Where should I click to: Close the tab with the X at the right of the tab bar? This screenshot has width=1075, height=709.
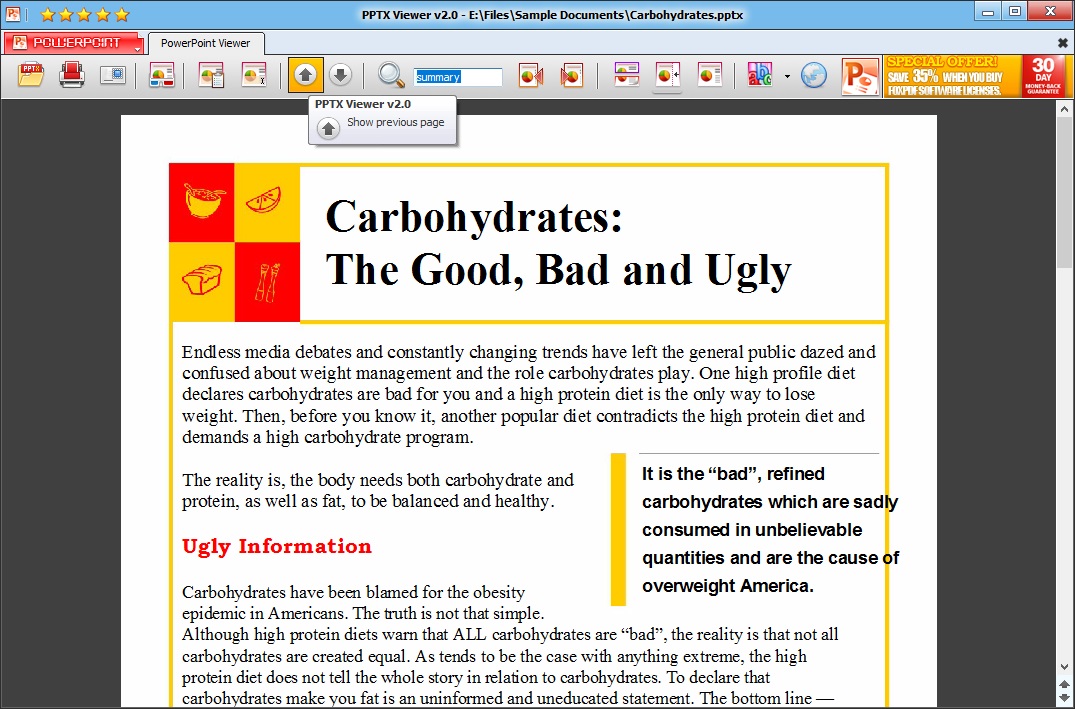click(x=1063, y=43)
